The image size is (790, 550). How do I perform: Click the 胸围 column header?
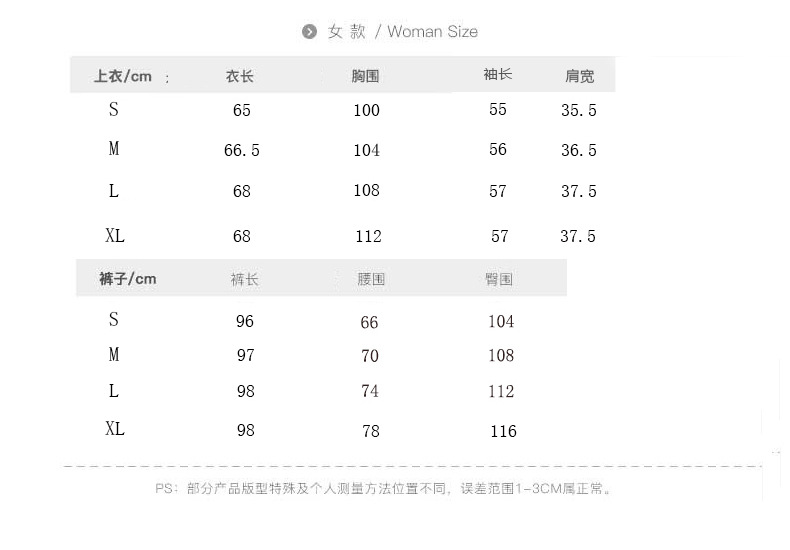click(x=366, y=76)
